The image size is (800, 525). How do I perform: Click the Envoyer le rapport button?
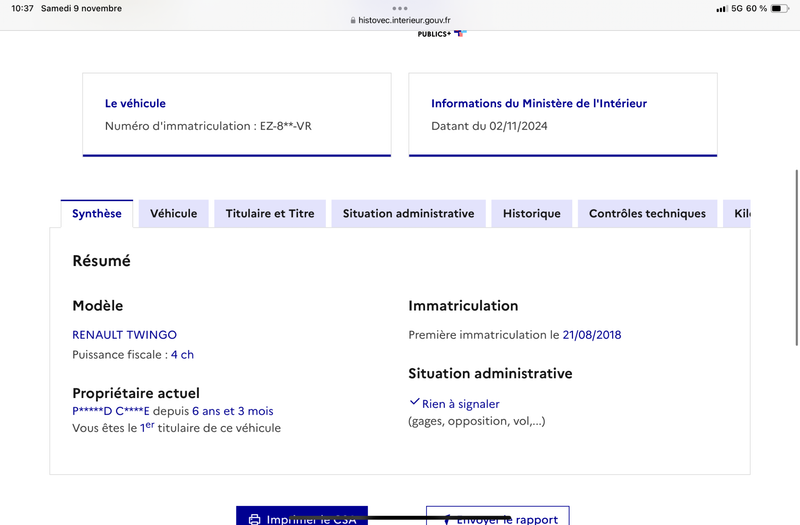coord(497,516)
